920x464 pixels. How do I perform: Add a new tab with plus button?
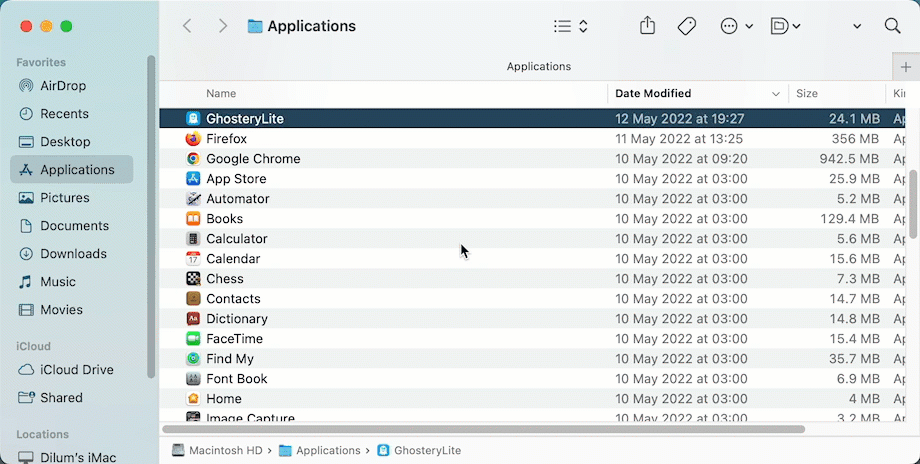905,67
